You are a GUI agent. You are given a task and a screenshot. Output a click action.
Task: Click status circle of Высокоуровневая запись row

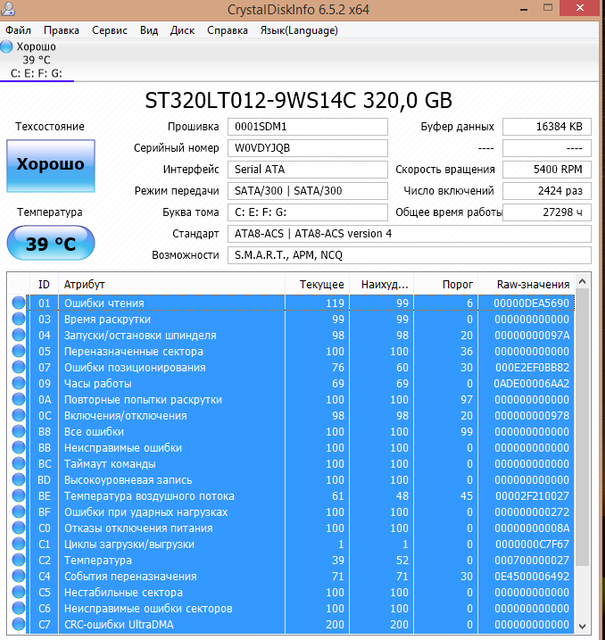tap(18, 480)
